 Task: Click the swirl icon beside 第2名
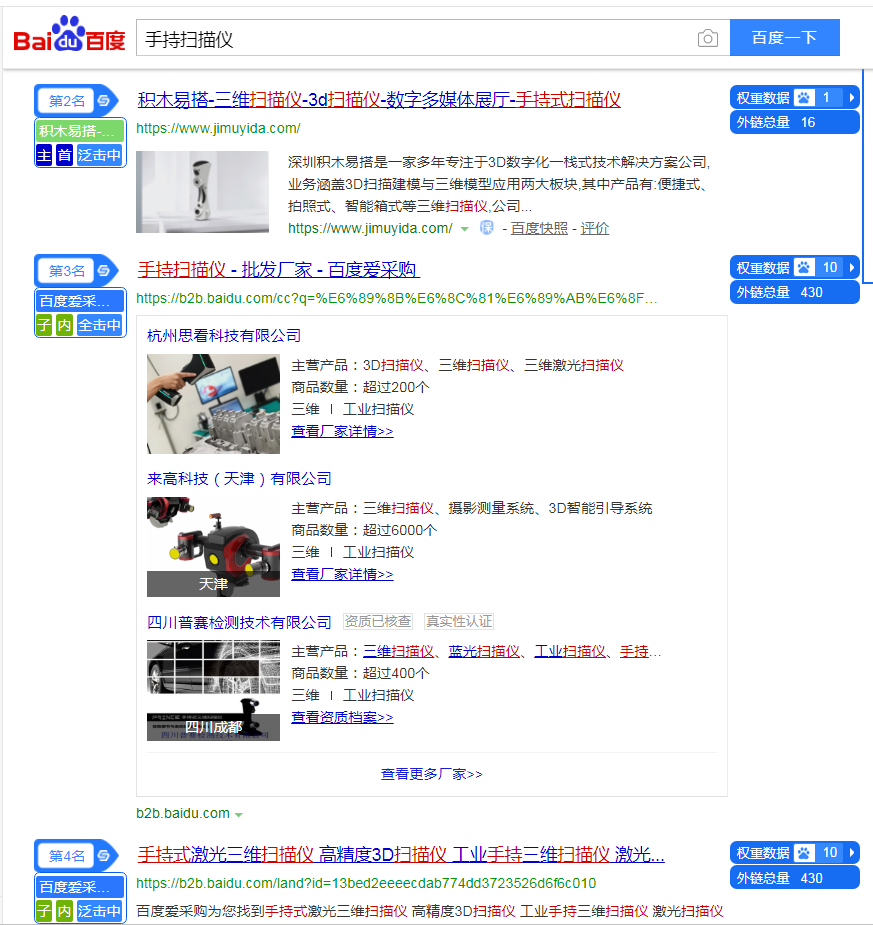tap(104, 101)
